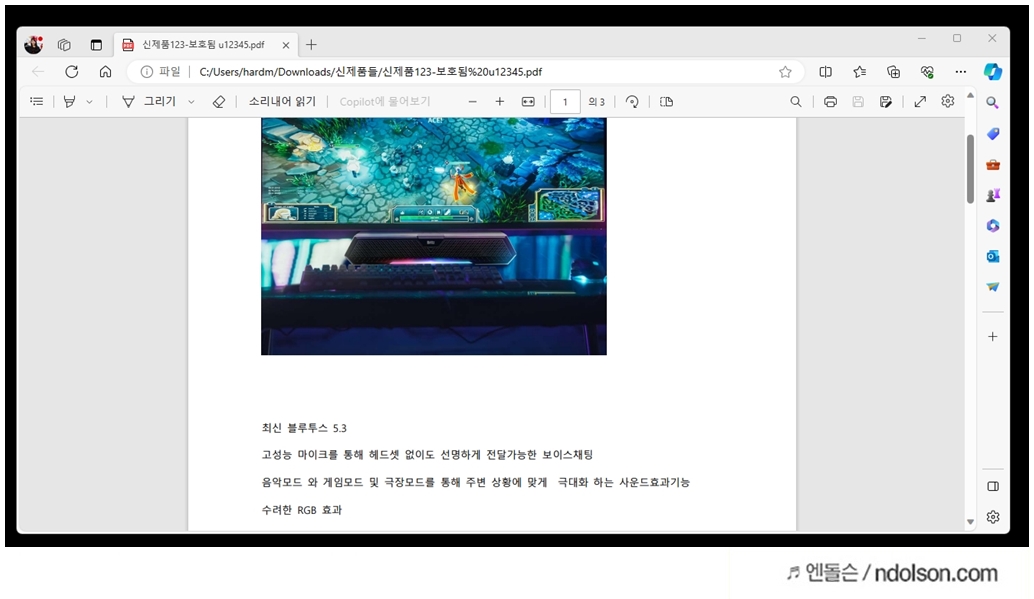Open the Tools briefcase in the sidebar
This screenshot has width=1034, height=599.
click(992, 164)
